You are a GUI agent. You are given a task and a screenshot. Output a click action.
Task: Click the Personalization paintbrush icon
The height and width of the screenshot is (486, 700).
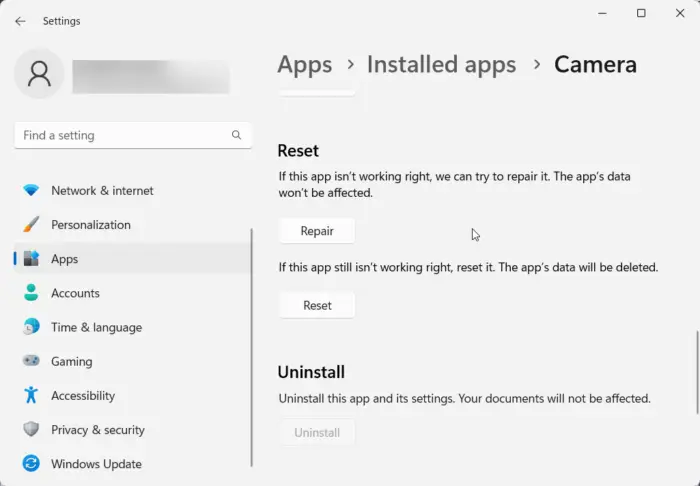point(31,224)
